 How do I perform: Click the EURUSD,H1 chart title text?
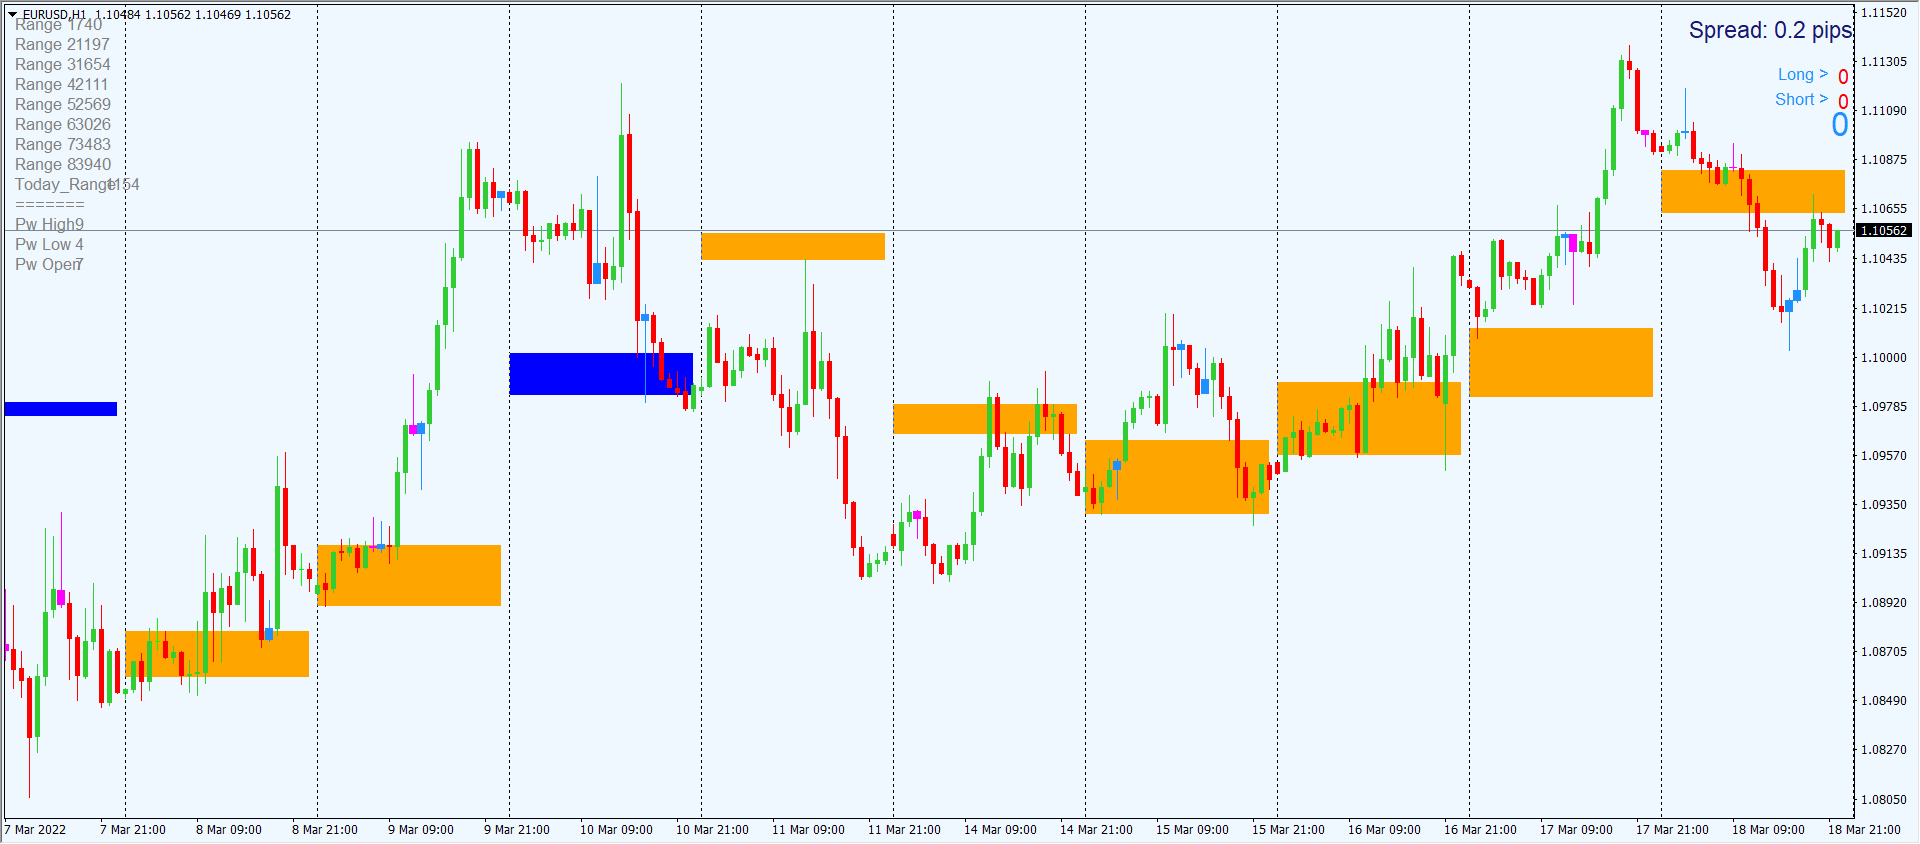pyautogui.click(x=54, y=15)
